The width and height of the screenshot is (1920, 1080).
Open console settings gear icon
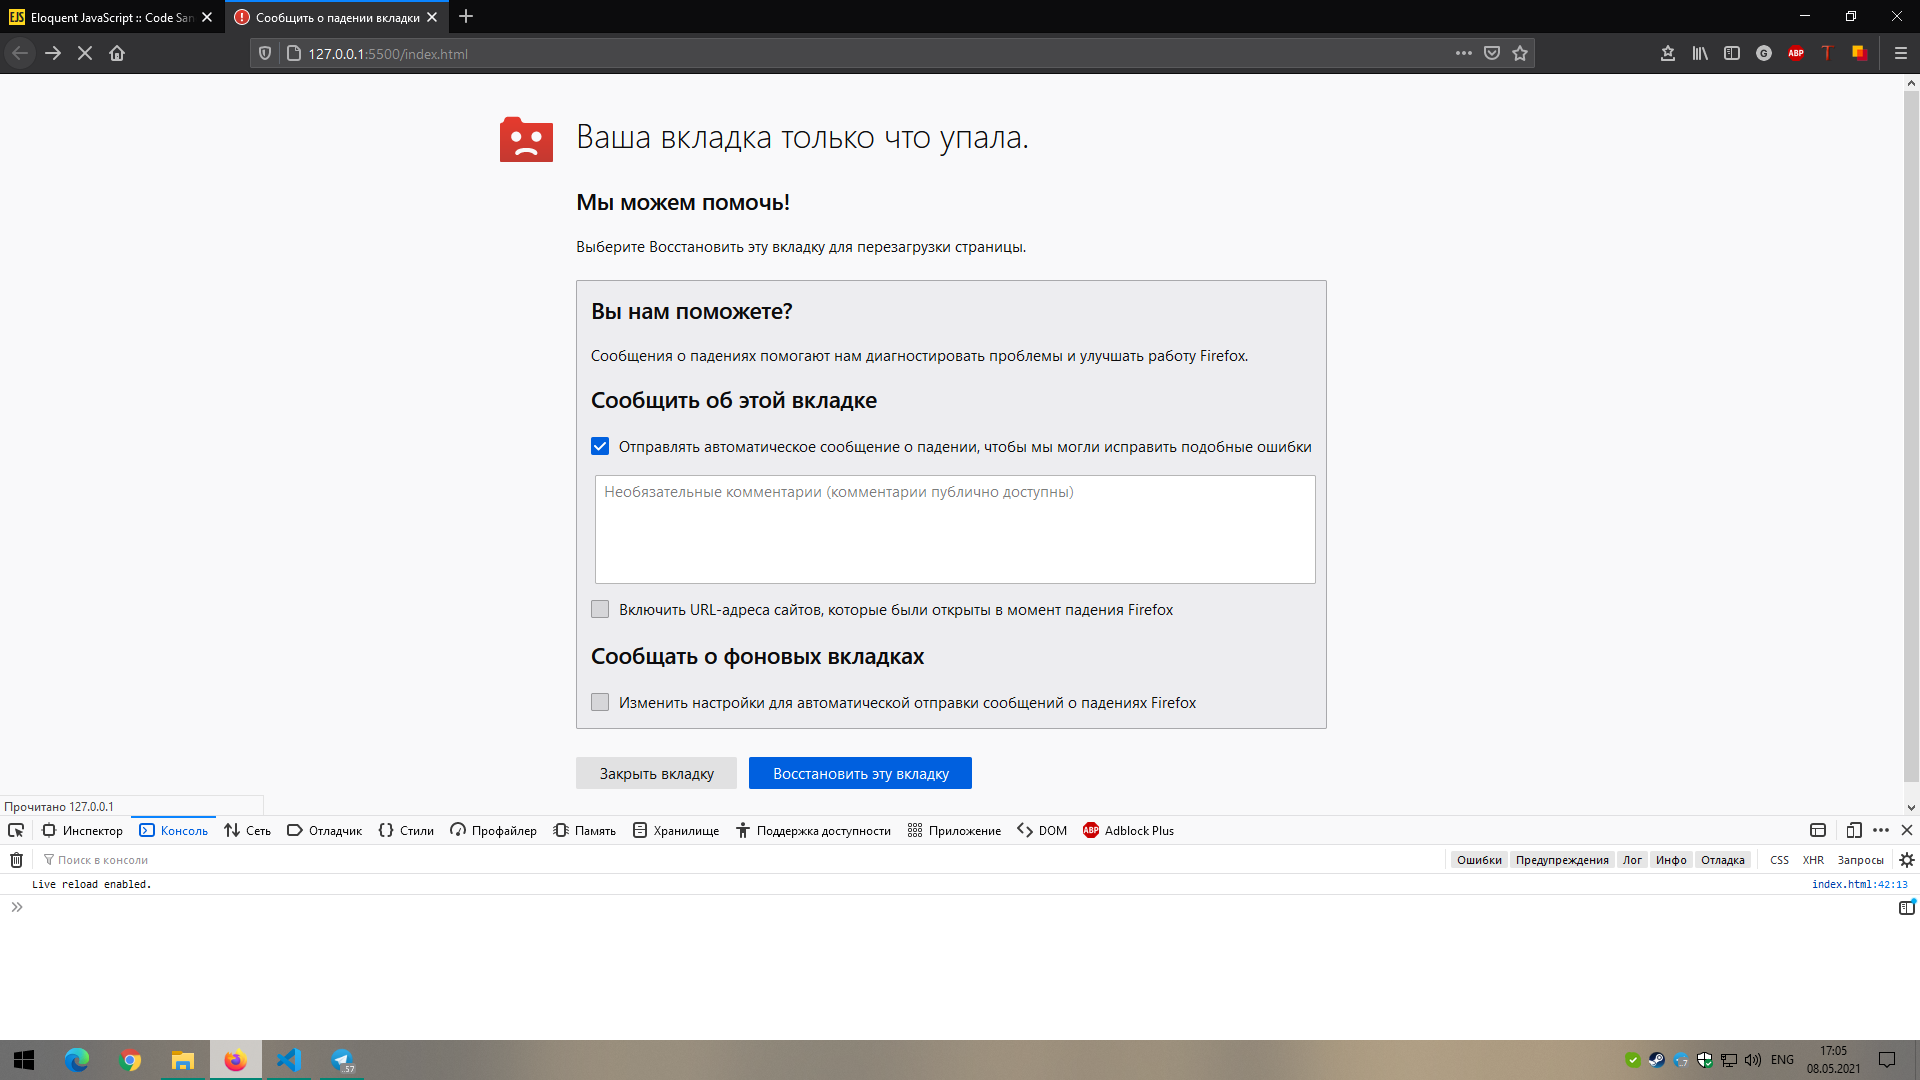[1907, 860]
